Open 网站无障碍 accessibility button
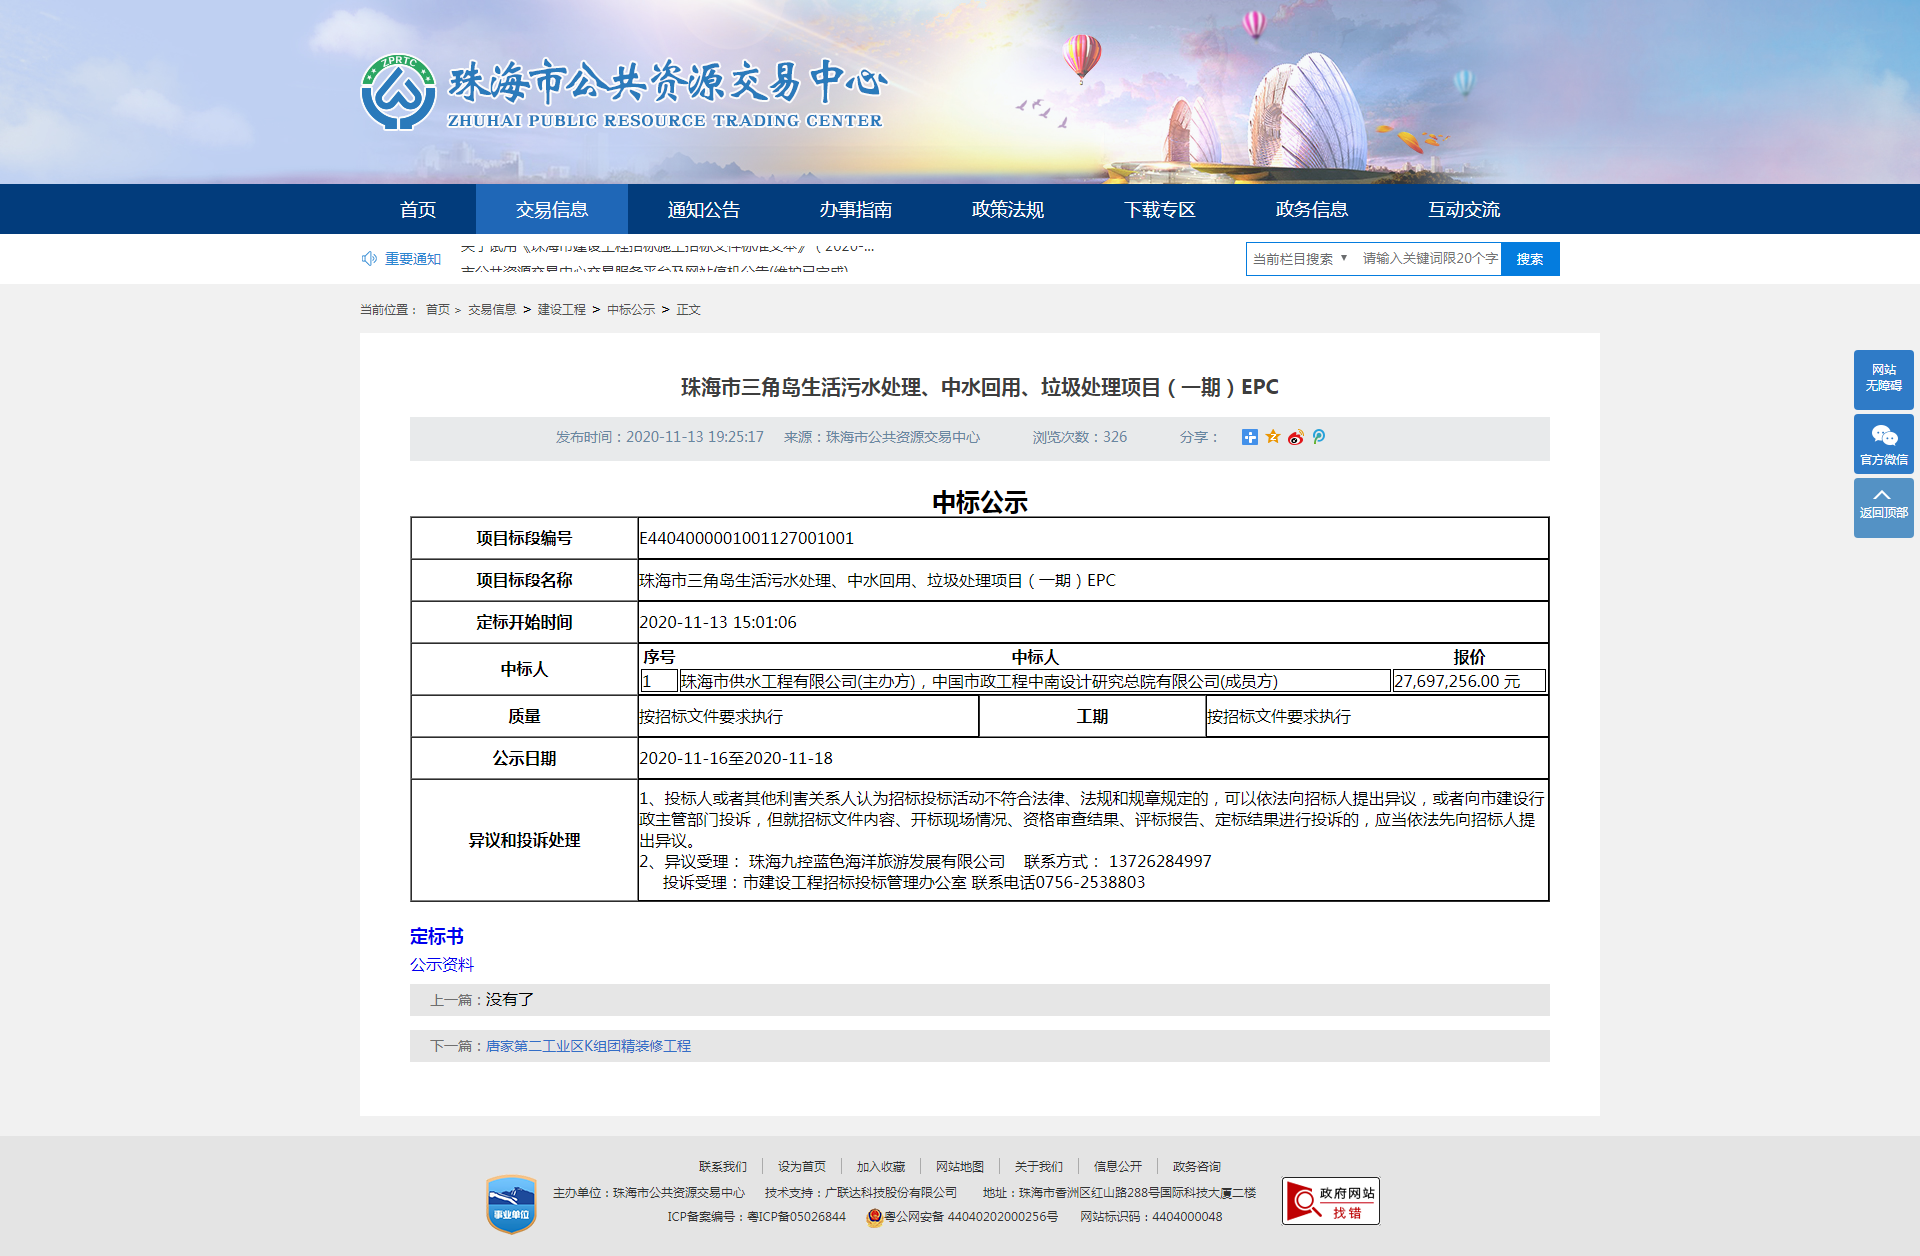This screenshot has width=1920, height=1256. click(x=1883, y=378)
